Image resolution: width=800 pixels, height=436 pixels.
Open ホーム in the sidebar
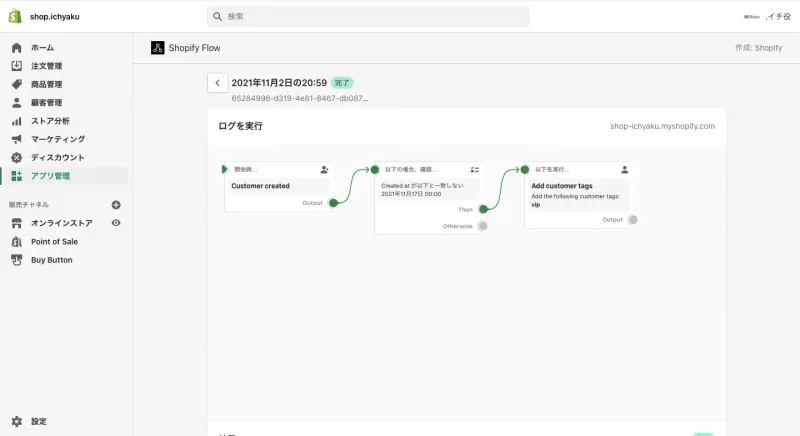tap(42, 47)
